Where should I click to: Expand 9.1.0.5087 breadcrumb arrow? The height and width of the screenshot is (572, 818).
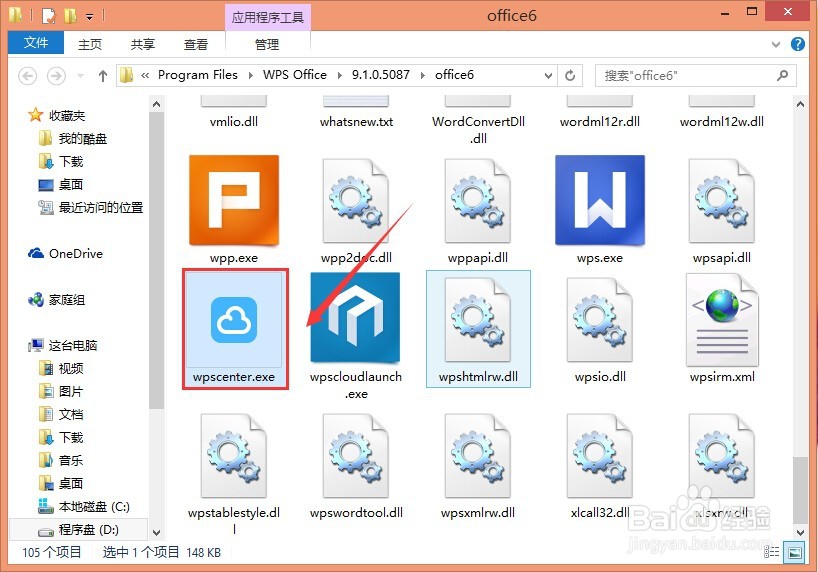point(423,76)
